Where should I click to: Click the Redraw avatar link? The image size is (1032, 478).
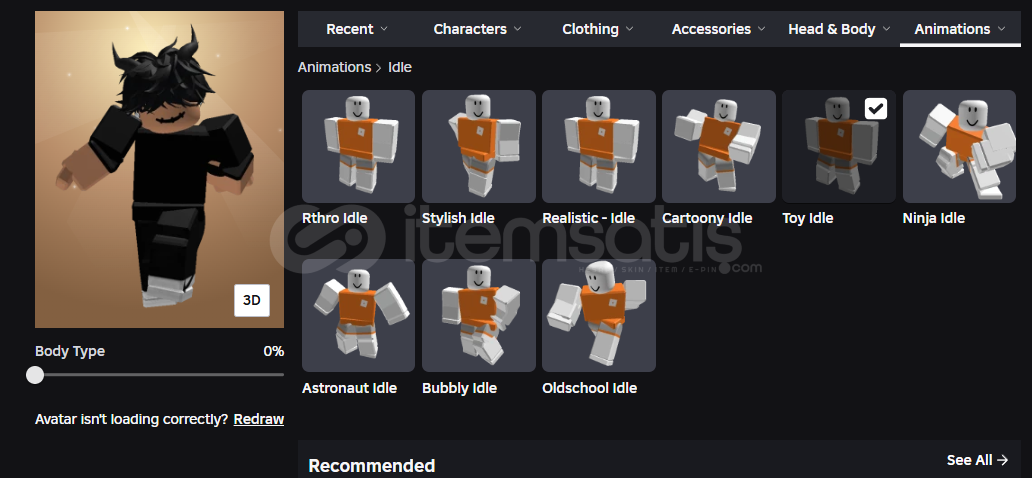coord(259,419)
